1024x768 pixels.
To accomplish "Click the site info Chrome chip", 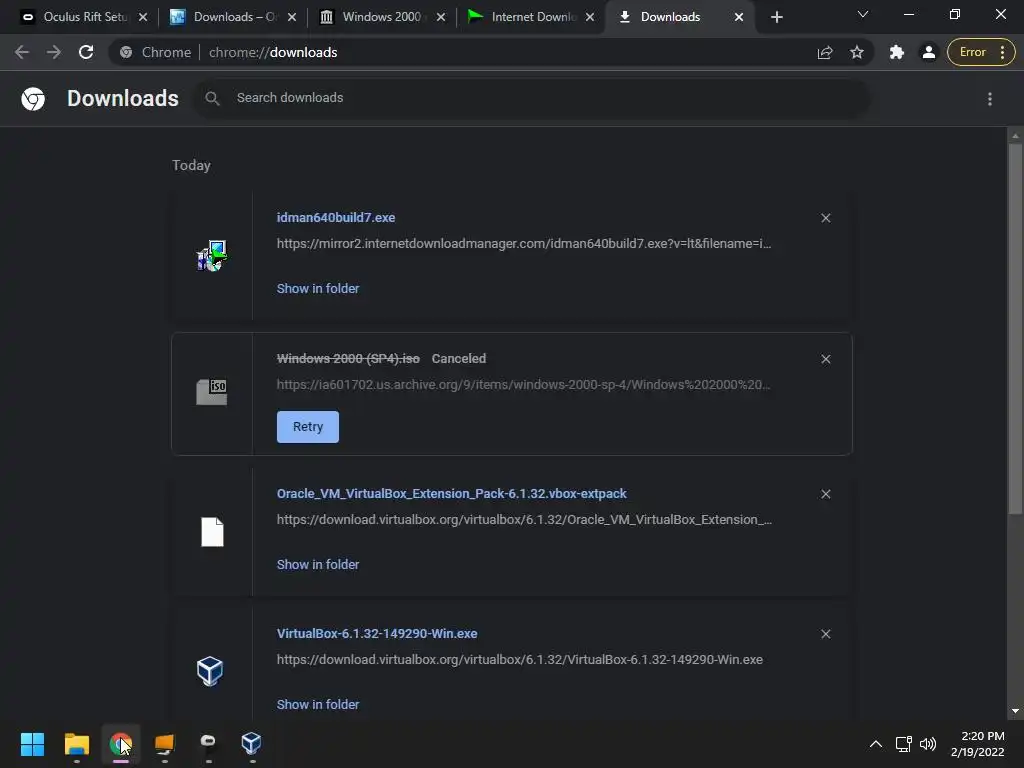I will point(155,52).
